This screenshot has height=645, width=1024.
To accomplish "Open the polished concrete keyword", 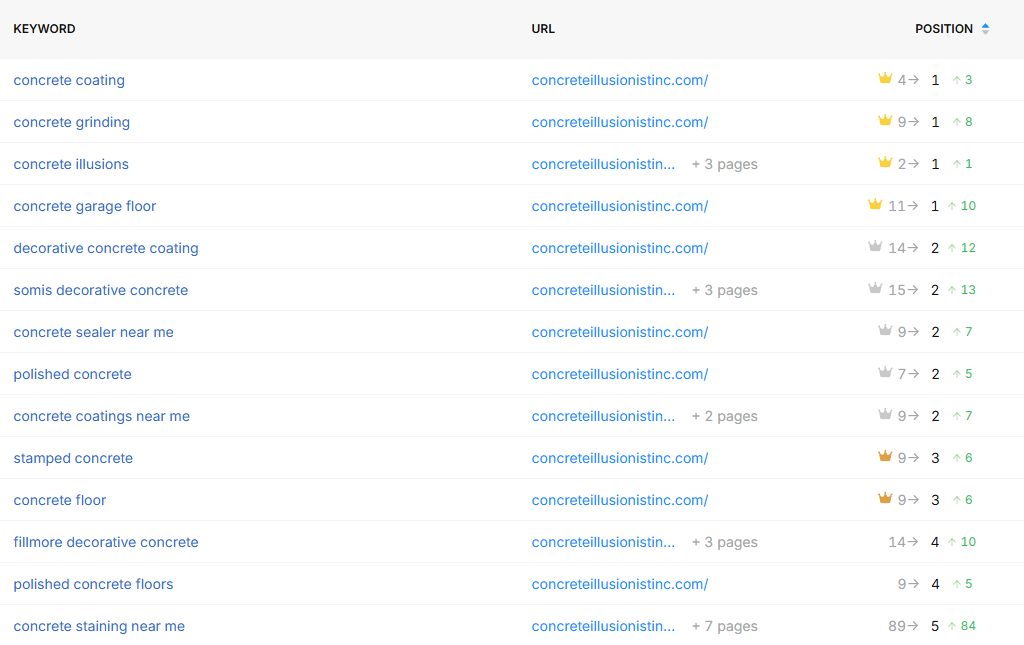I will [72, 374].
